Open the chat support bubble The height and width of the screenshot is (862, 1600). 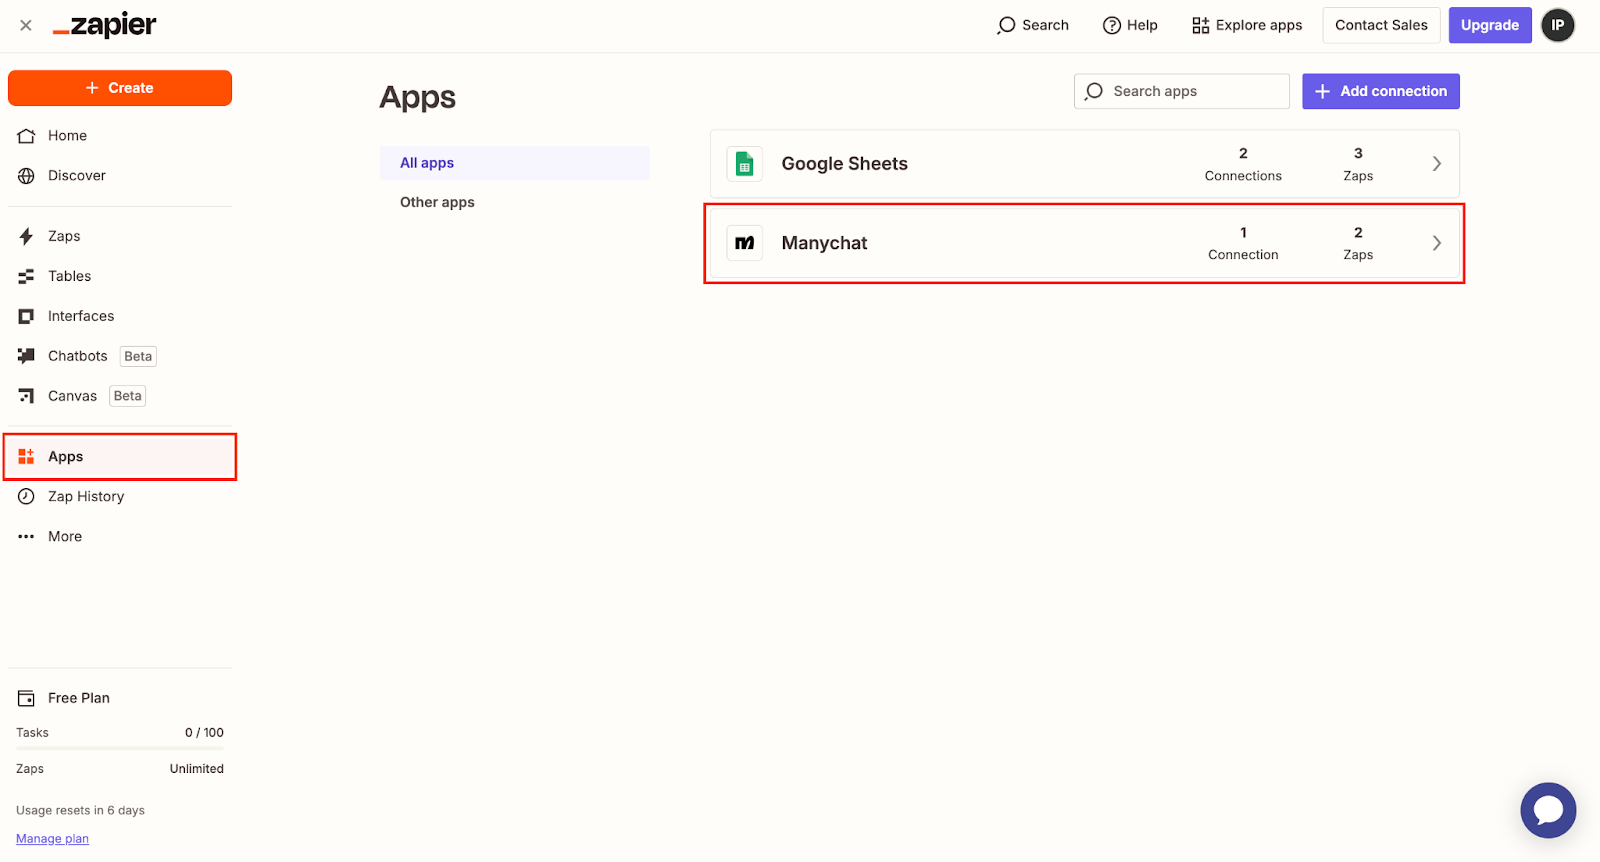1547,810
